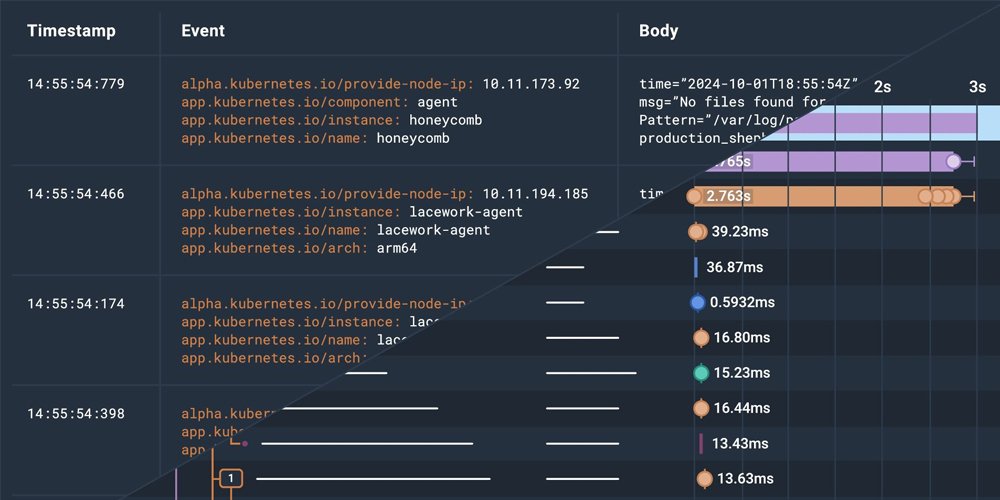This screenshot has width=1000, height=500.
Task: Click the 3s timeline tick label
Action: tap(977, 87)
